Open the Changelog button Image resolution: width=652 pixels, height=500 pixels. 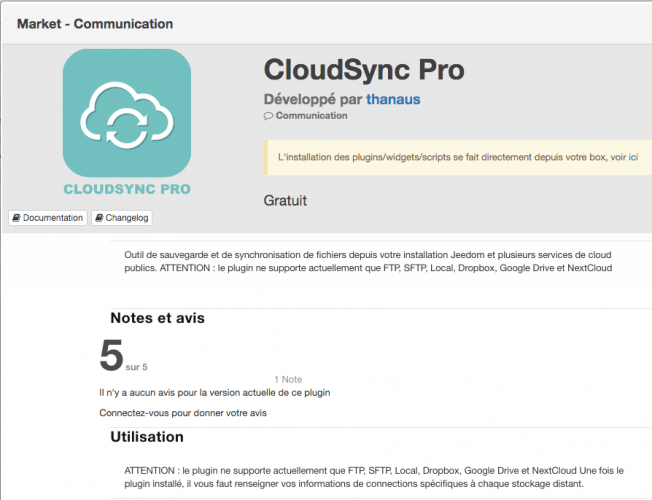[122, 218]
